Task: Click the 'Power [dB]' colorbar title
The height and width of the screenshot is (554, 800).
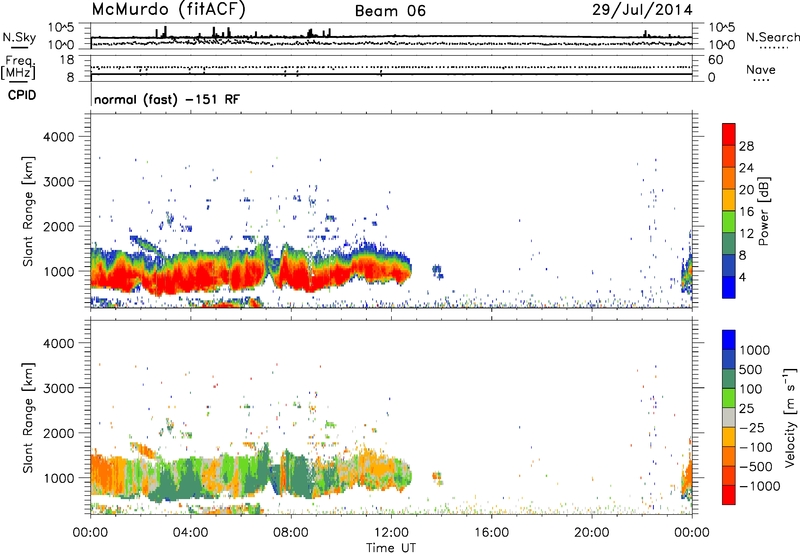Action: pyautogui.click(x=763, y=211)
